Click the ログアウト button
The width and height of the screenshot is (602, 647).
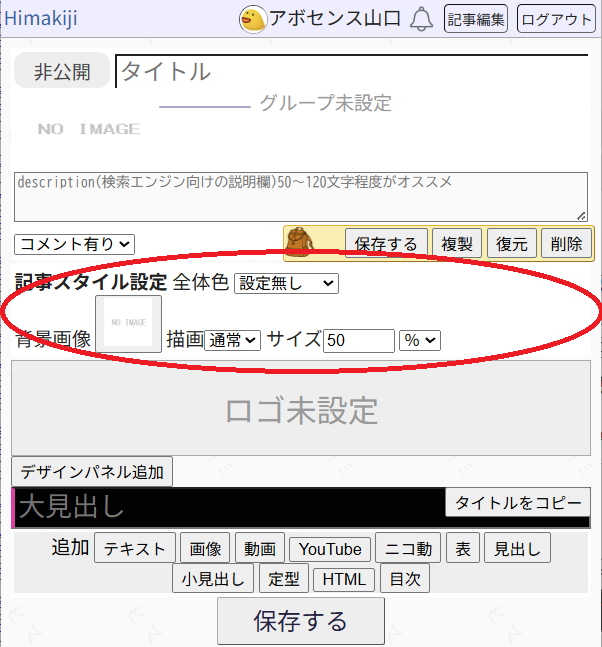[556, 18]
